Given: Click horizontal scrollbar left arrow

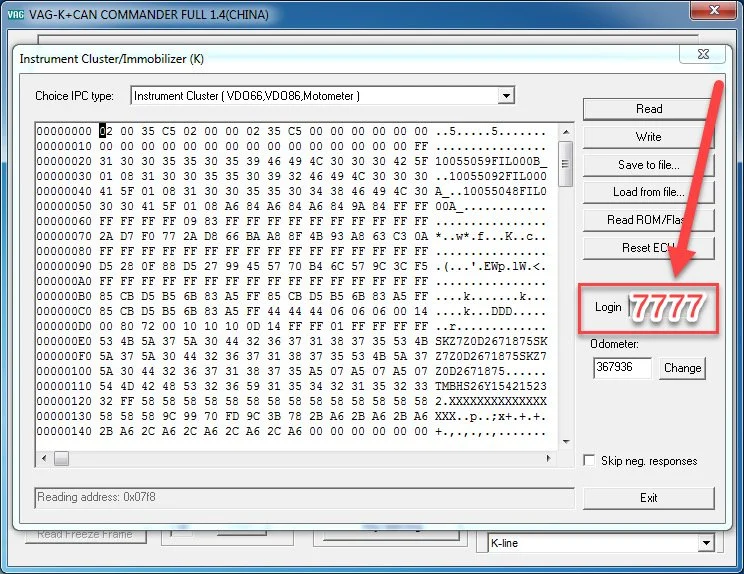Looking at the screenshot, I should coord(44,458).
